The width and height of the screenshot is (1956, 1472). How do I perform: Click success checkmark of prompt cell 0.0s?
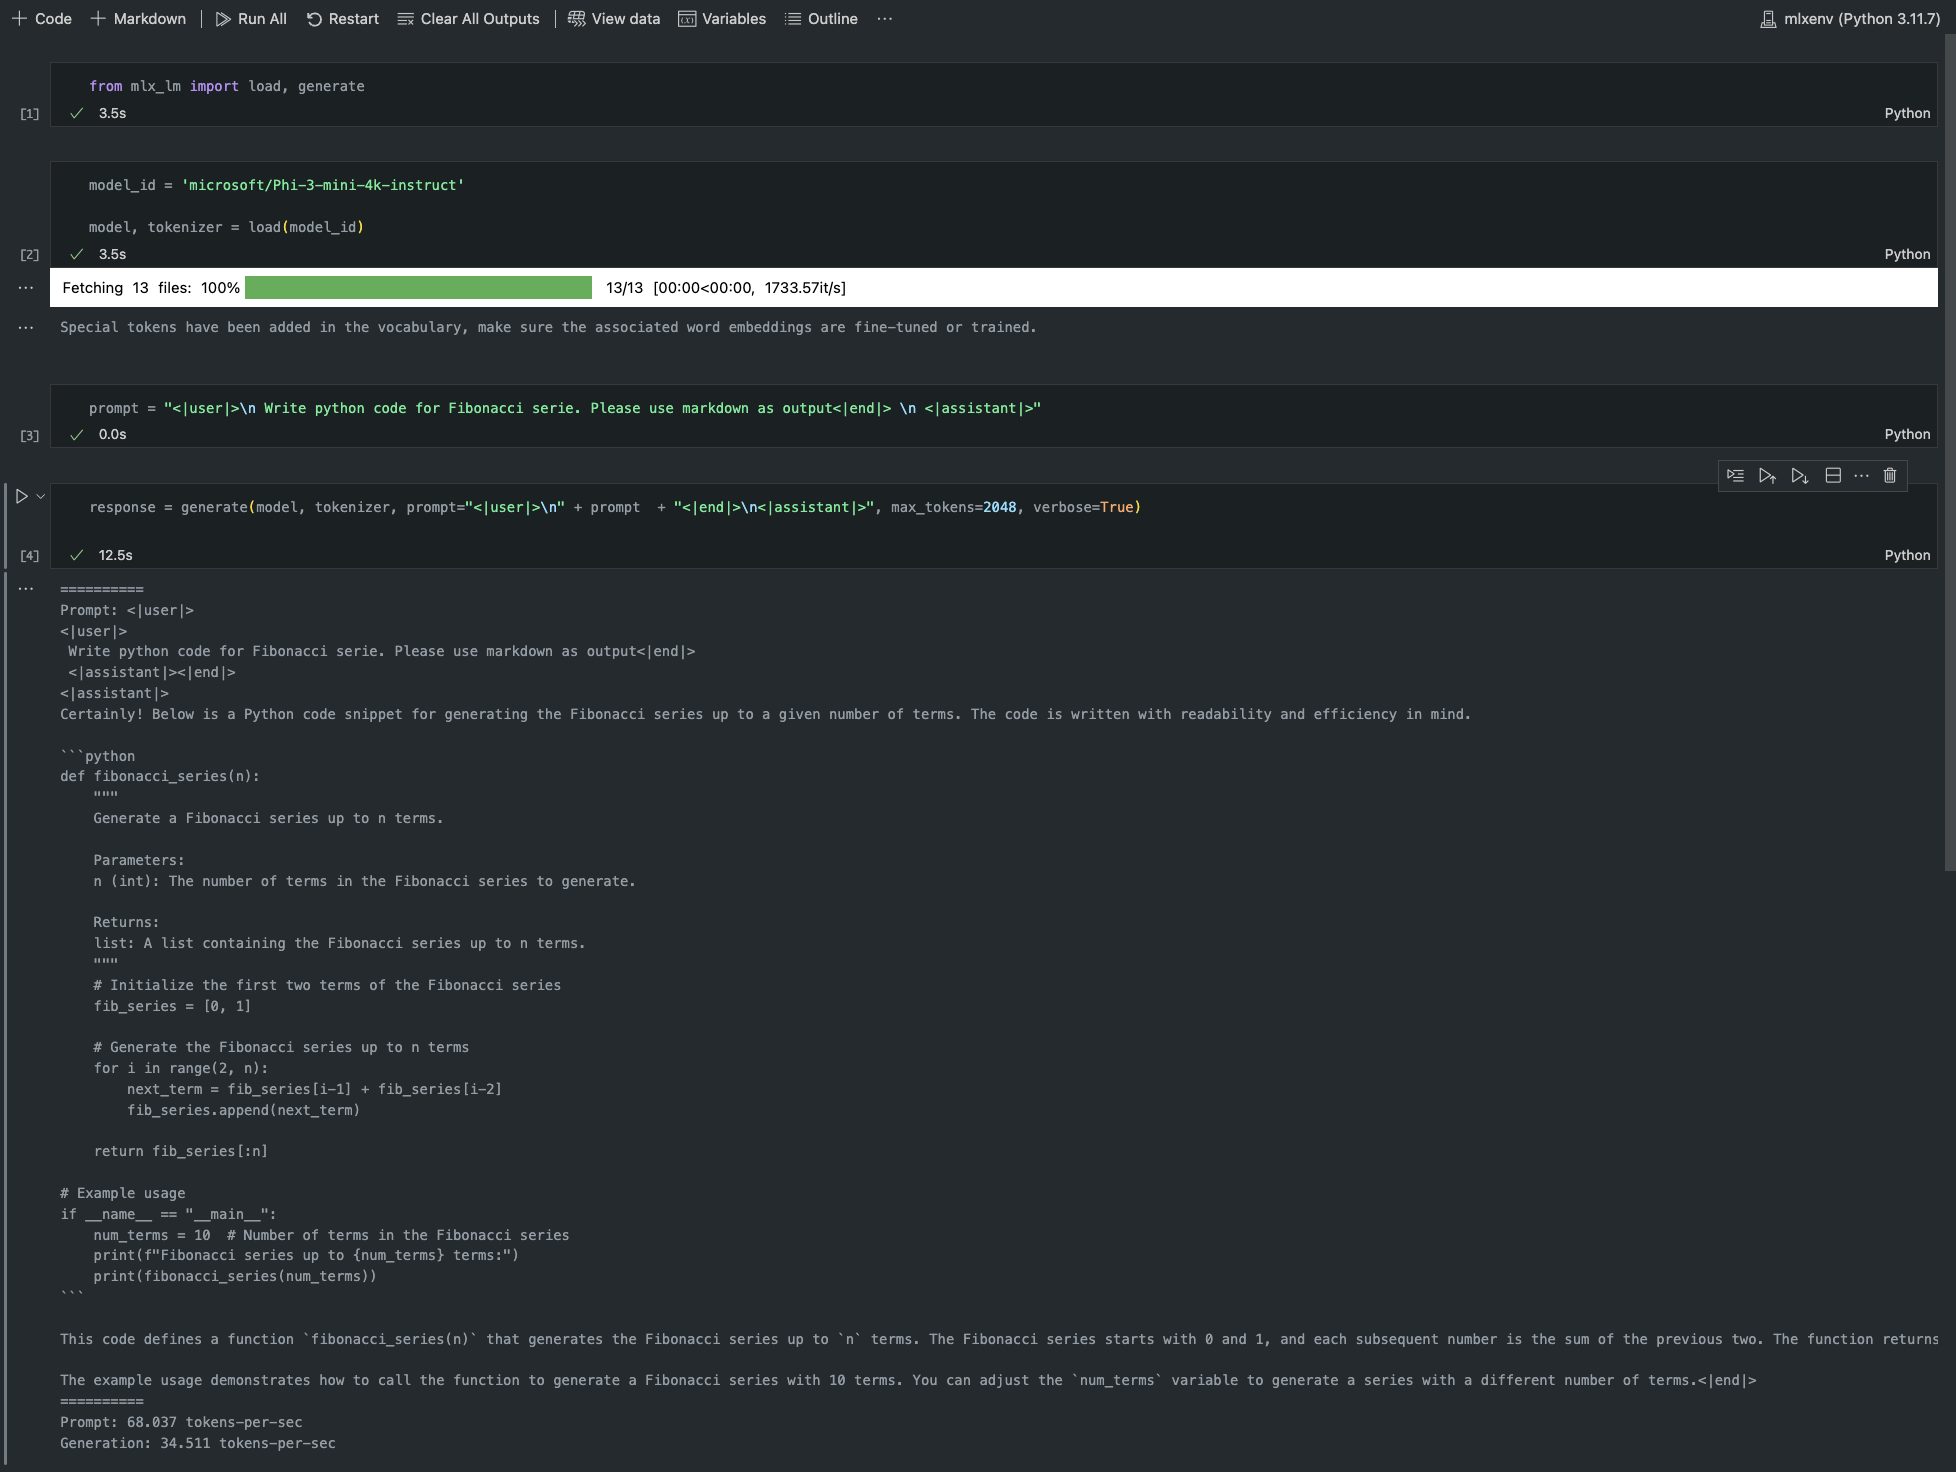(x=76, y=434)
